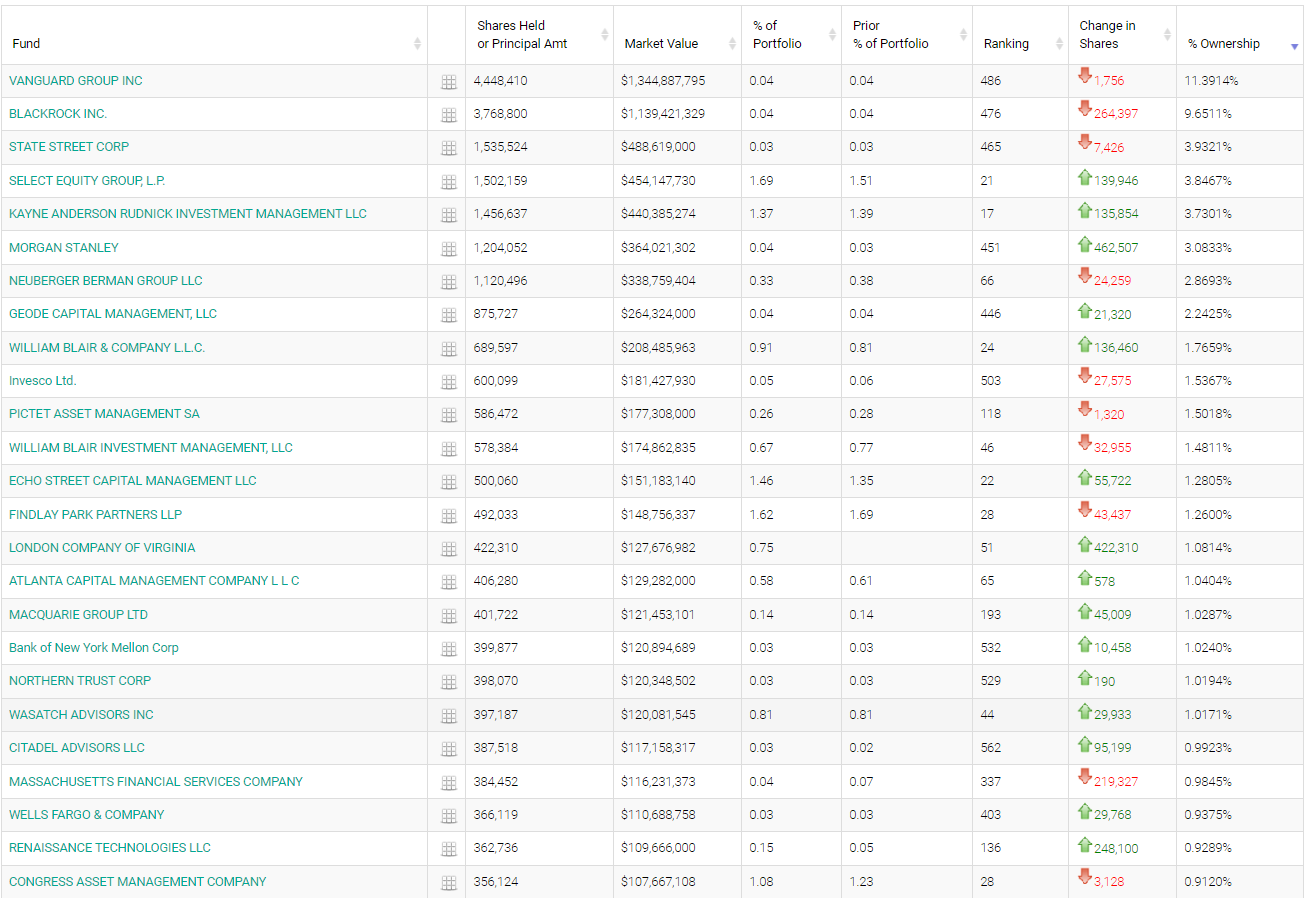Open Invesco Ltd. fund link
This screenshot has width=1304, height=898.
pyautogui.click(x=43, y=381)
